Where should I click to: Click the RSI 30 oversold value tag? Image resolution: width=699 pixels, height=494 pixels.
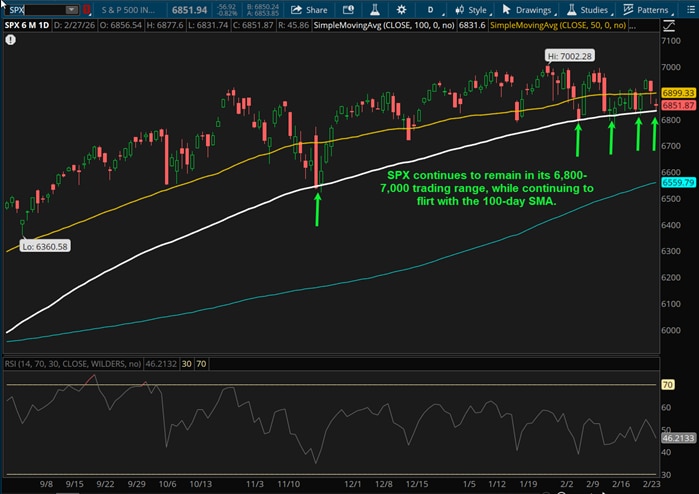pyautogui.click(x=186, y=364)
